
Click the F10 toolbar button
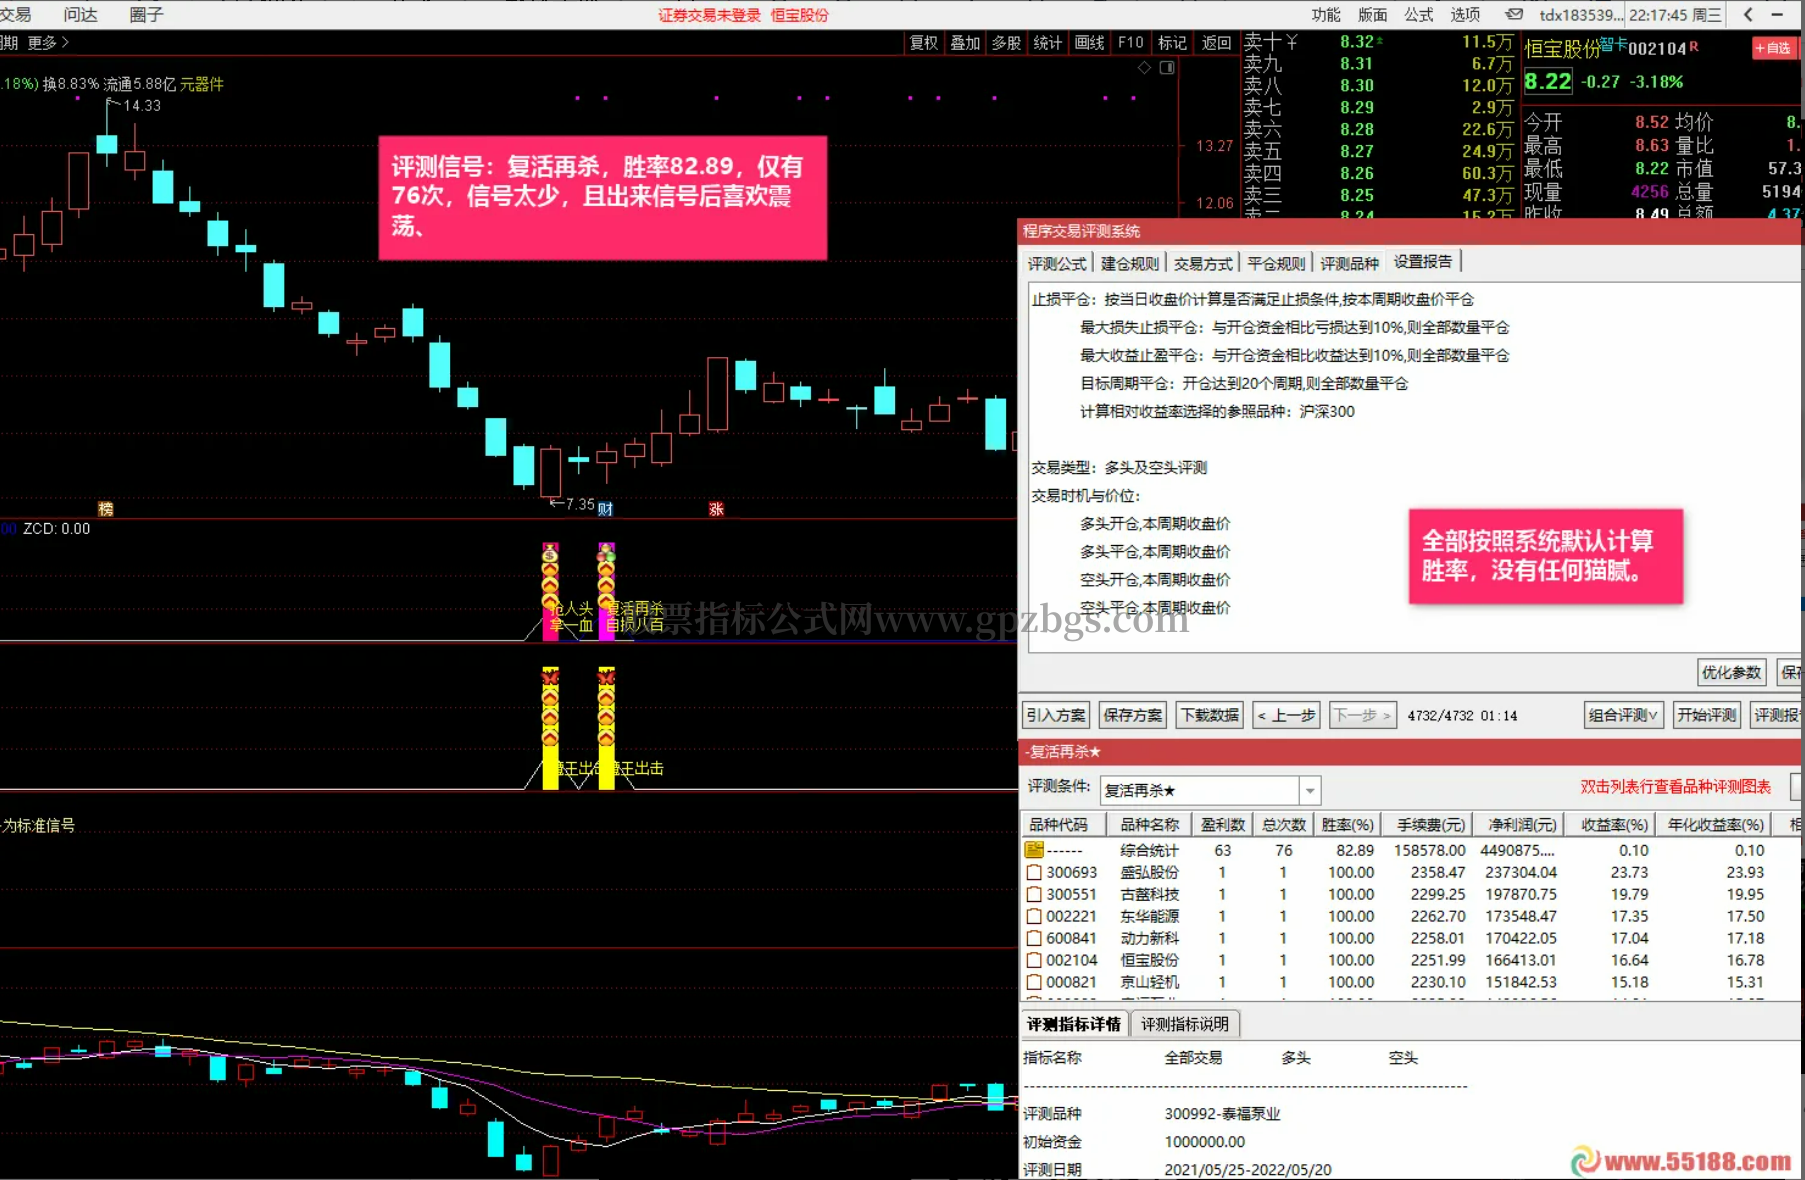[x=1131, y=42]
